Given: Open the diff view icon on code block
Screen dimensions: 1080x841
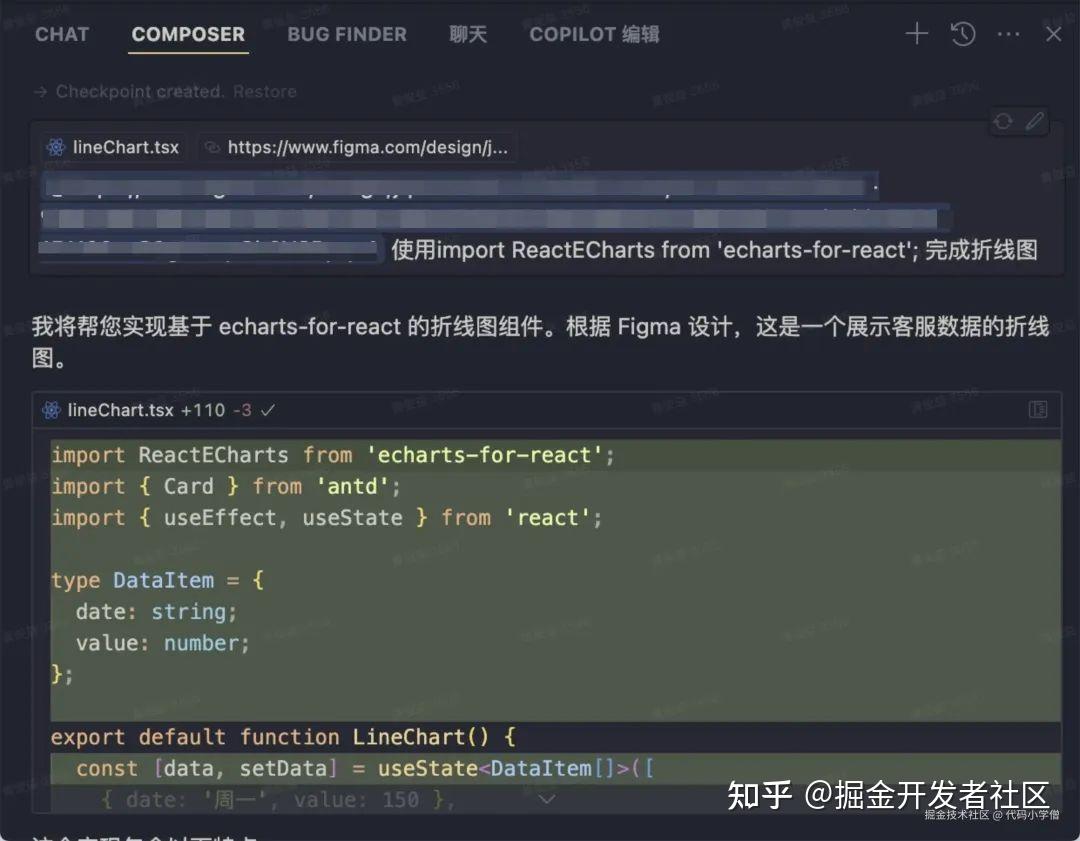Looking at the screenshot, I should point(1038,410).
